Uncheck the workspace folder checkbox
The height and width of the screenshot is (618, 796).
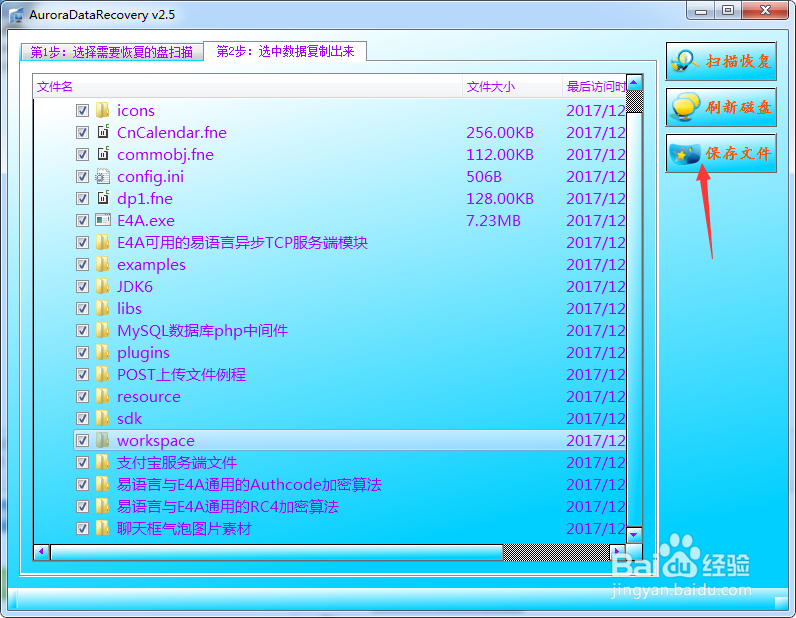82,441
